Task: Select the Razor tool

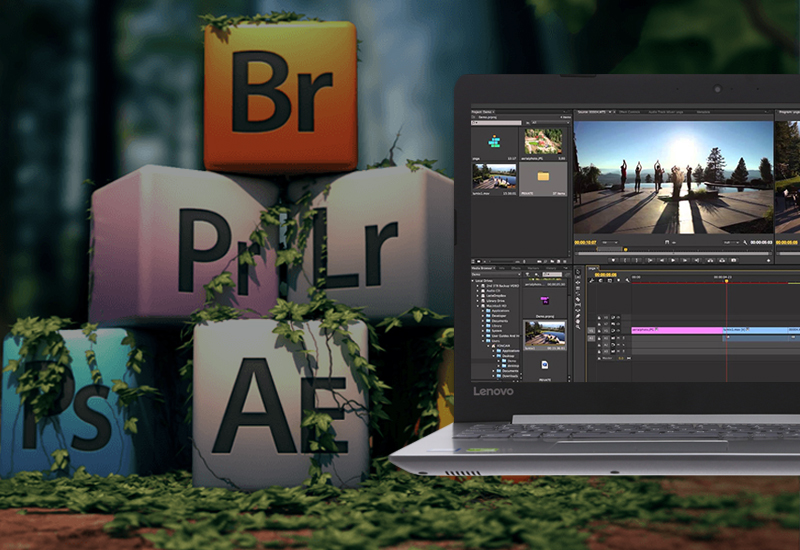Action: (x=578, y=299)
